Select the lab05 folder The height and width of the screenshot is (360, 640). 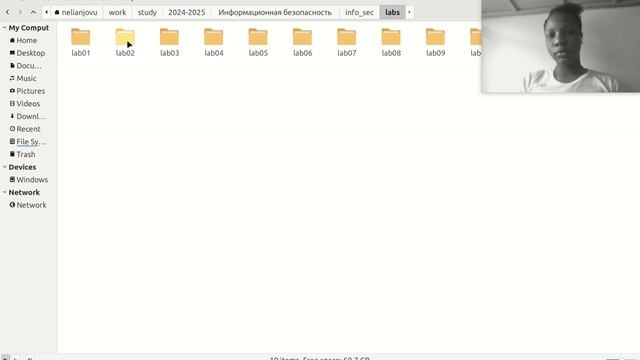(x=258, y=42)
